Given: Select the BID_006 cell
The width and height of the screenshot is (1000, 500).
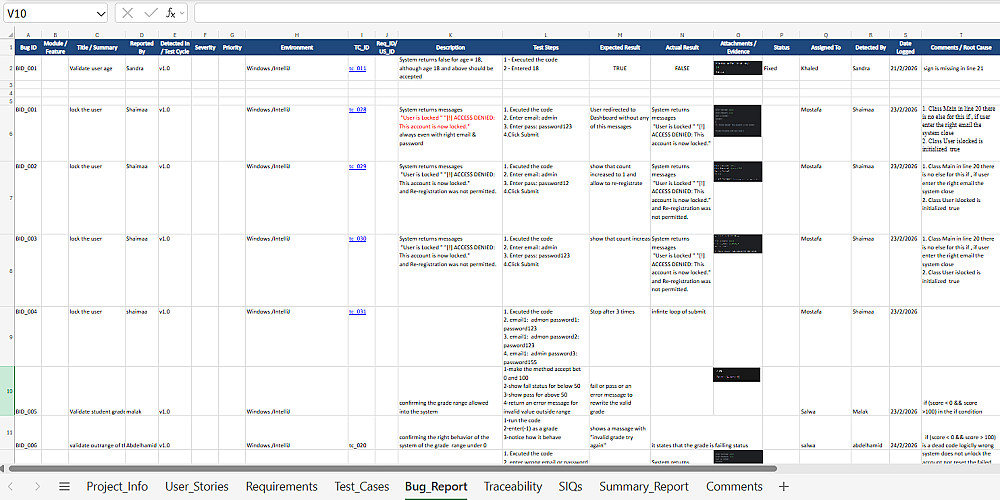Looking at the screenshot, I should click(x=28, y=433).
